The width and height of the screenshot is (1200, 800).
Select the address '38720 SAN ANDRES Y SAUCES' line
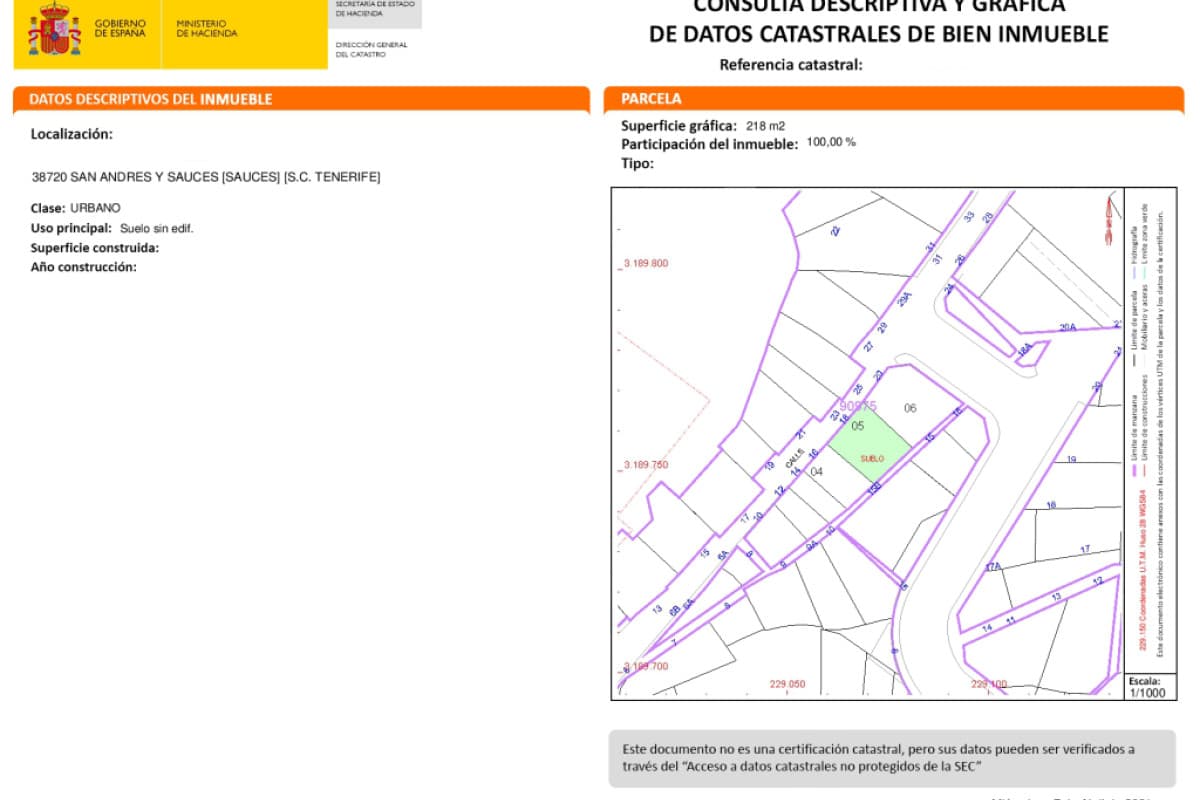[206, 177]
